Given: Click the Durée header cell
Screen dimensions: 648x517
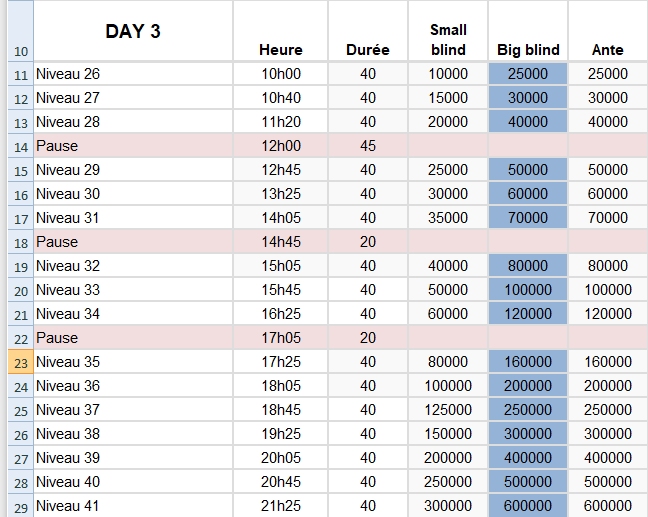Looking at the screenshot, I should point(367,49).
